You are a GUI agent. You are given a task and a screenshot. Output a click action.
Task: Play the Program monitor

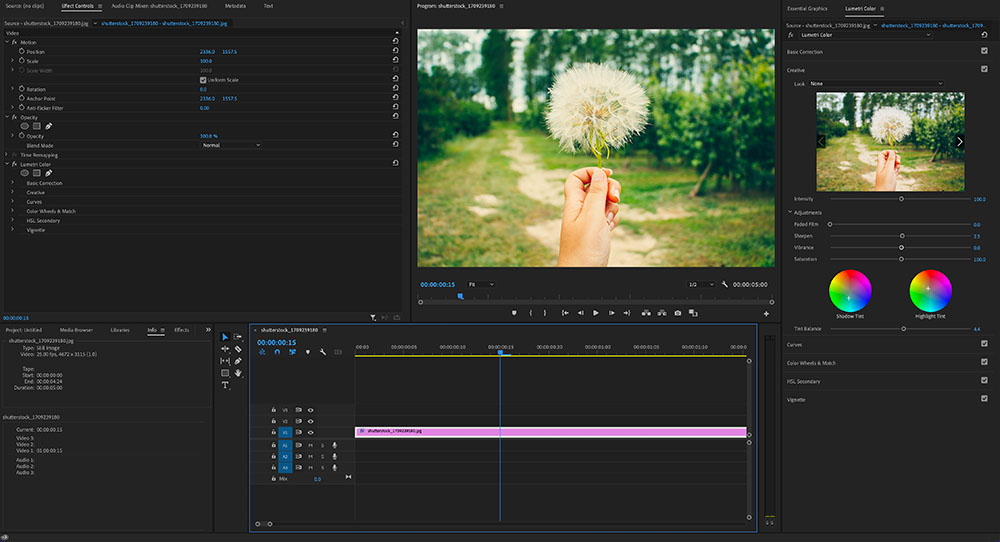coord(596,313)
